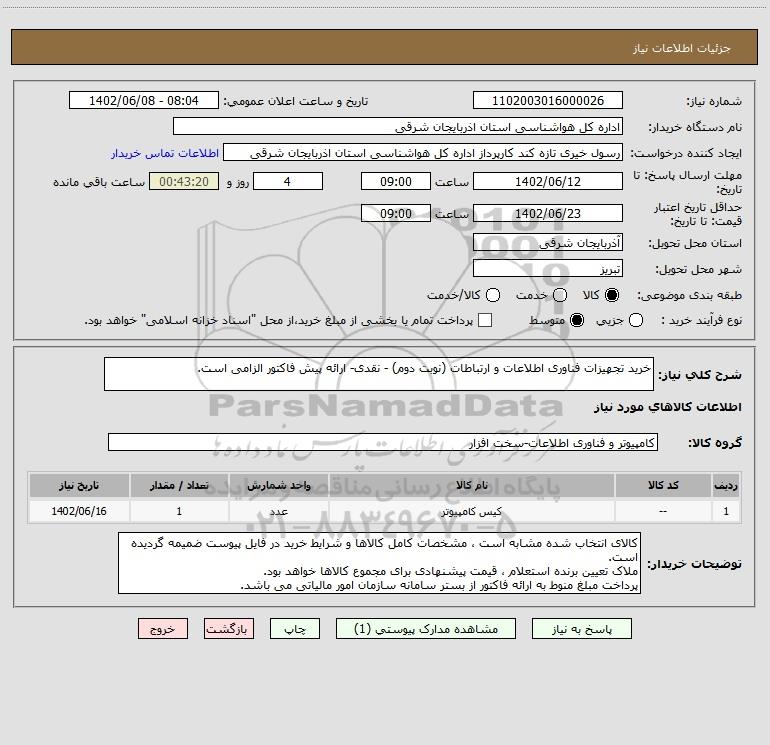
Task: Click the request creator field رسول خیری
Action: pyautogui.click(x=423, y=152)
